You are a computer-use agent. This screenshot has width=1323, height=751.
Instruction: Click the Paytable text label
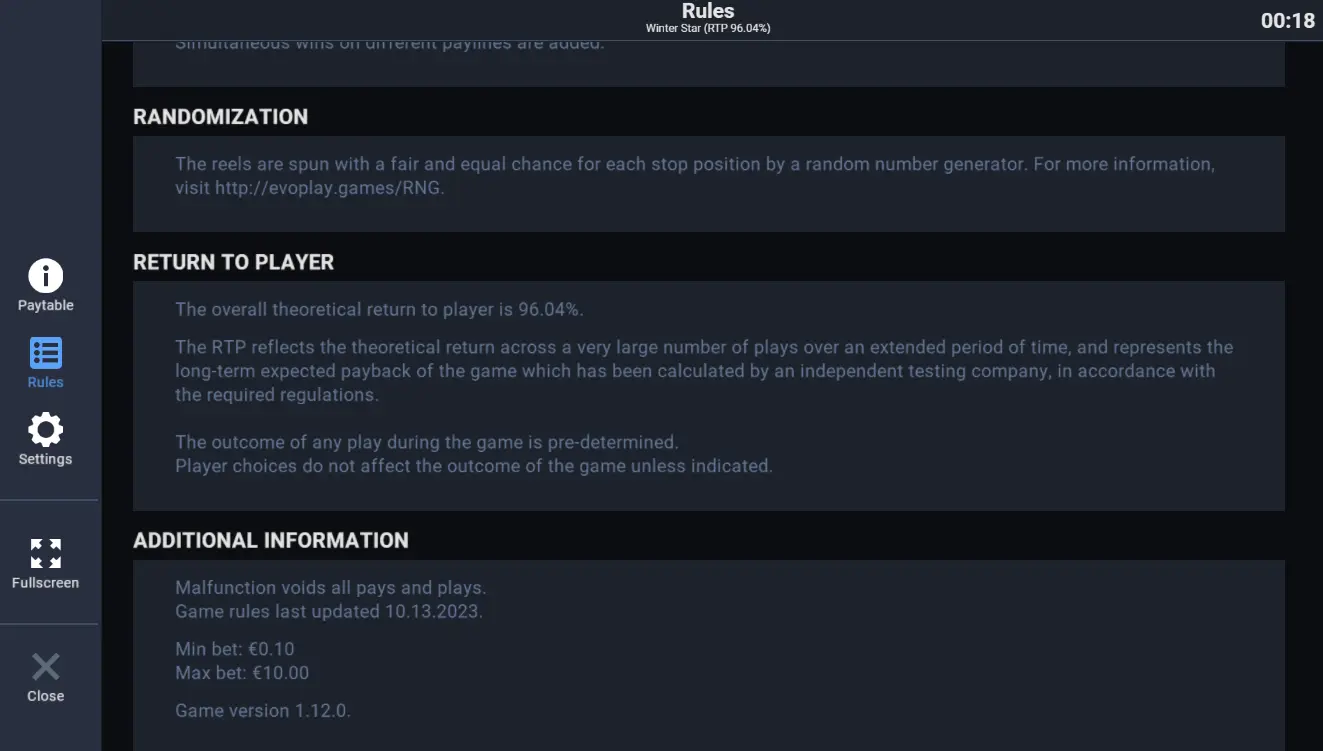point(45,305)
